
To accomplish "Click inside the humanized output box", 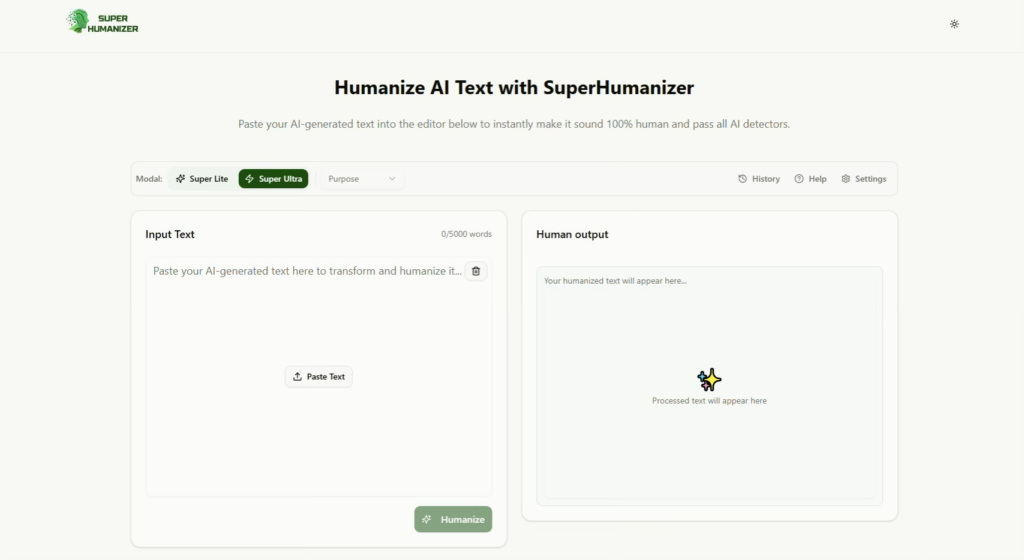I will 709,330.
